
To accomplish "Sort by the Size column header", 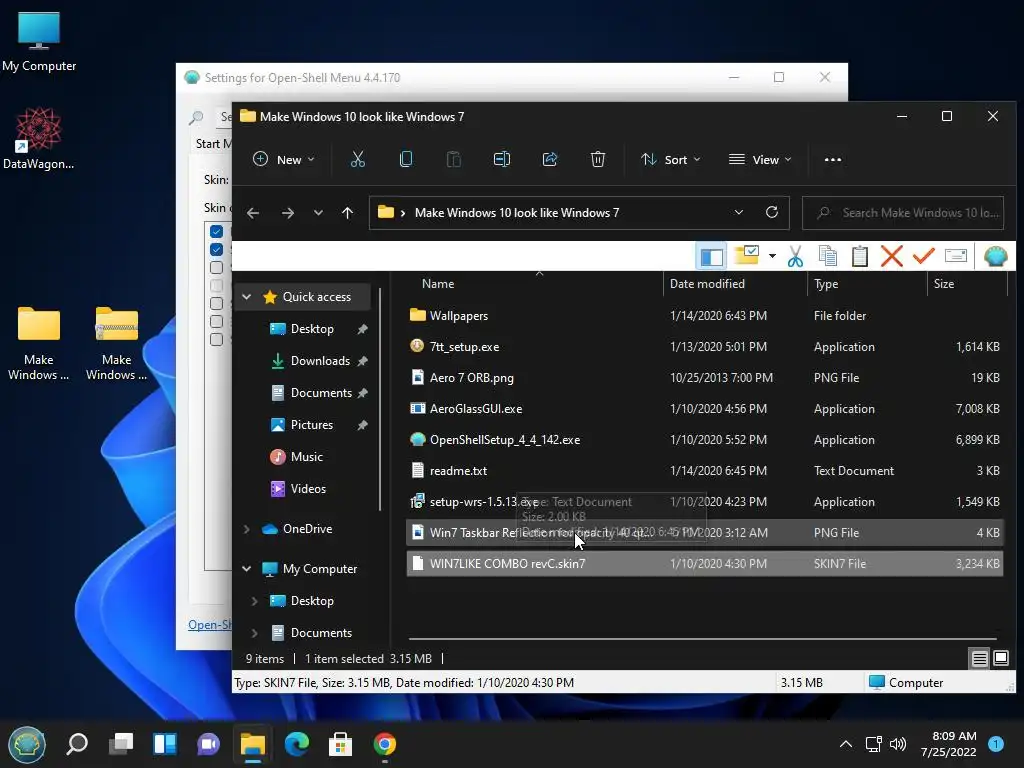I will [943, 284].
